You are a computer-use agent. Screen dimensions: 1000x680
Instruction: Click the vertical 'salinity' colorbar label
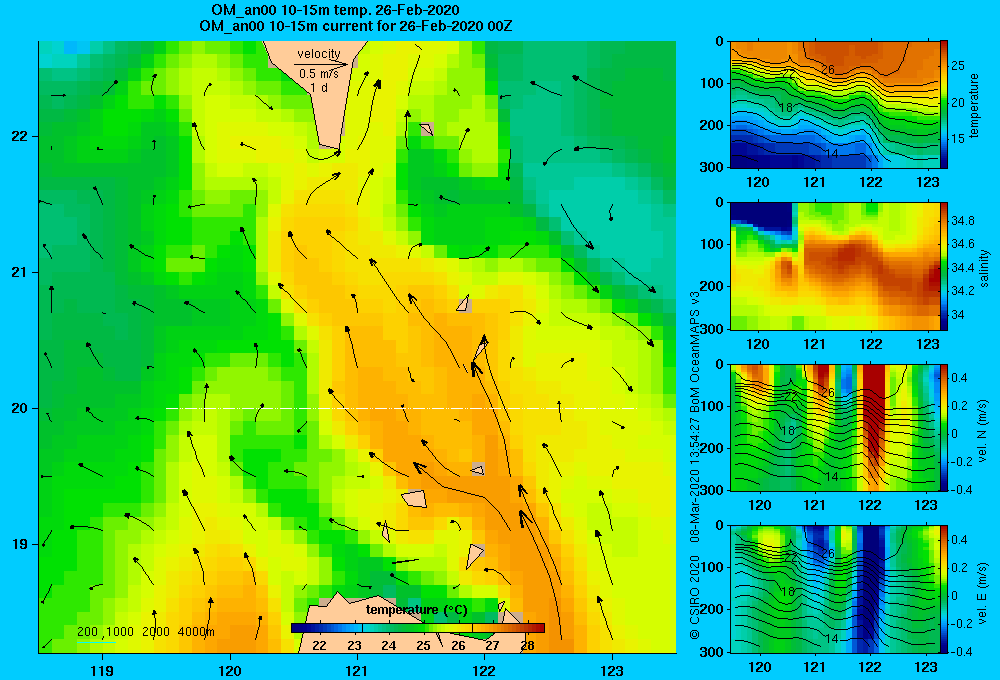pos(984,268)
